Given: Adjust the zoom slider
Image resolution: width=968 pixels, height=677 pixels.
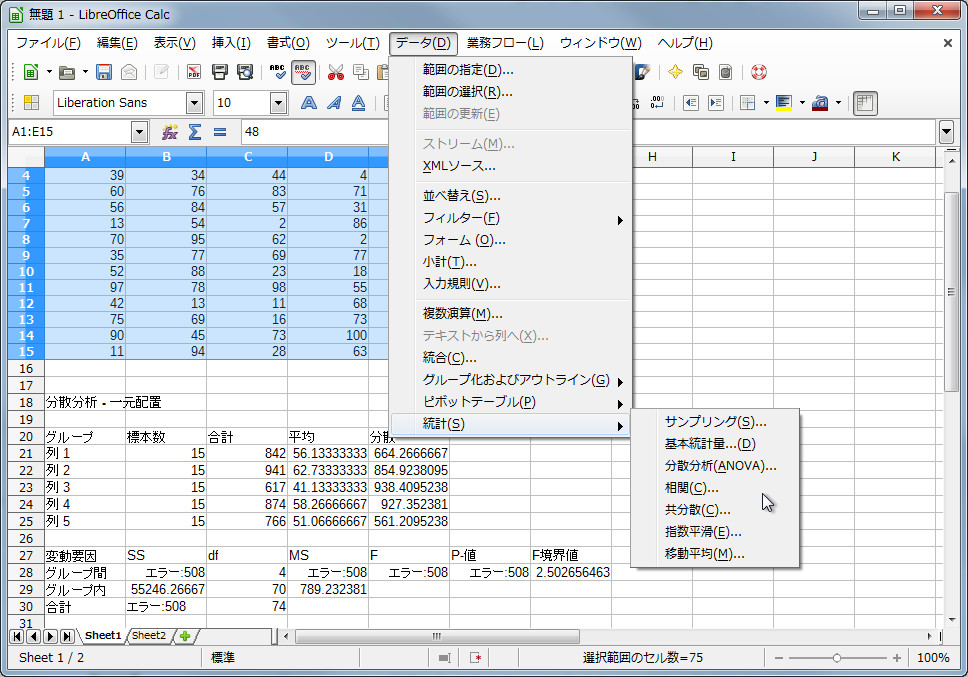Looking at the screenshot, I should point(836,658).
